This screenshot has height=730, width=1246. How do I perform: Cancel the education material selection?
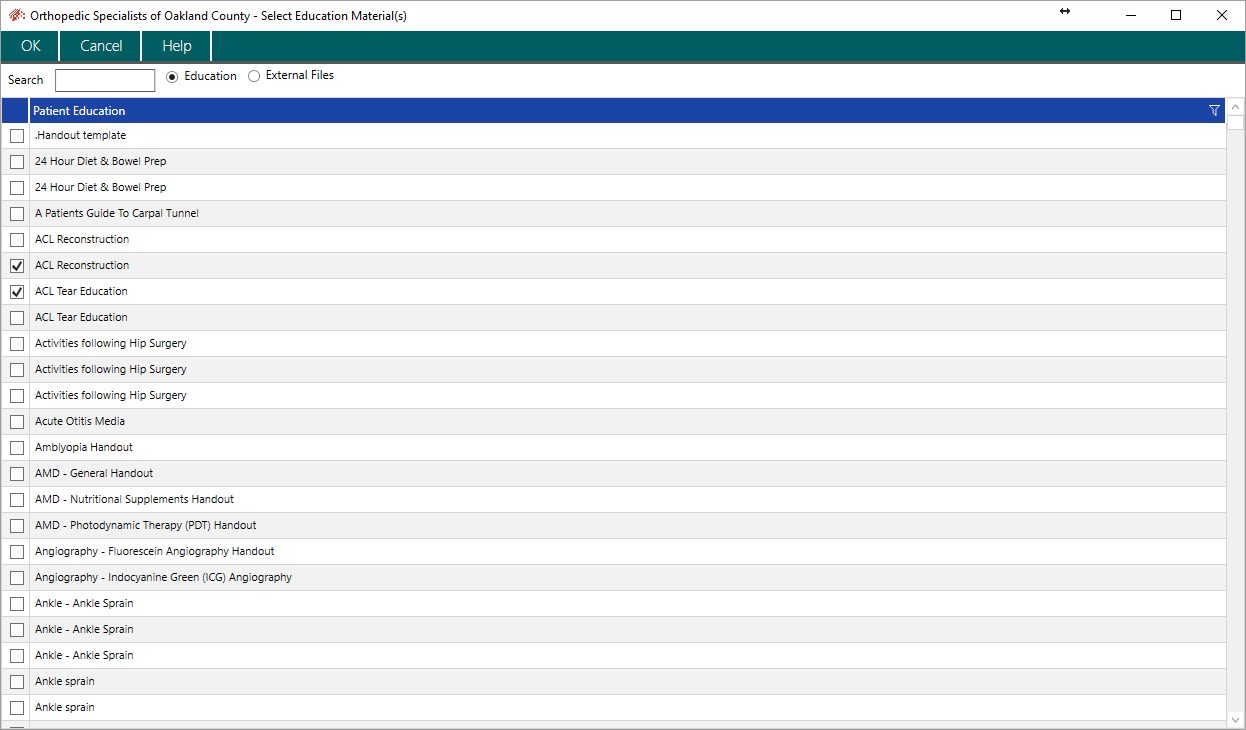pos(101,46)
